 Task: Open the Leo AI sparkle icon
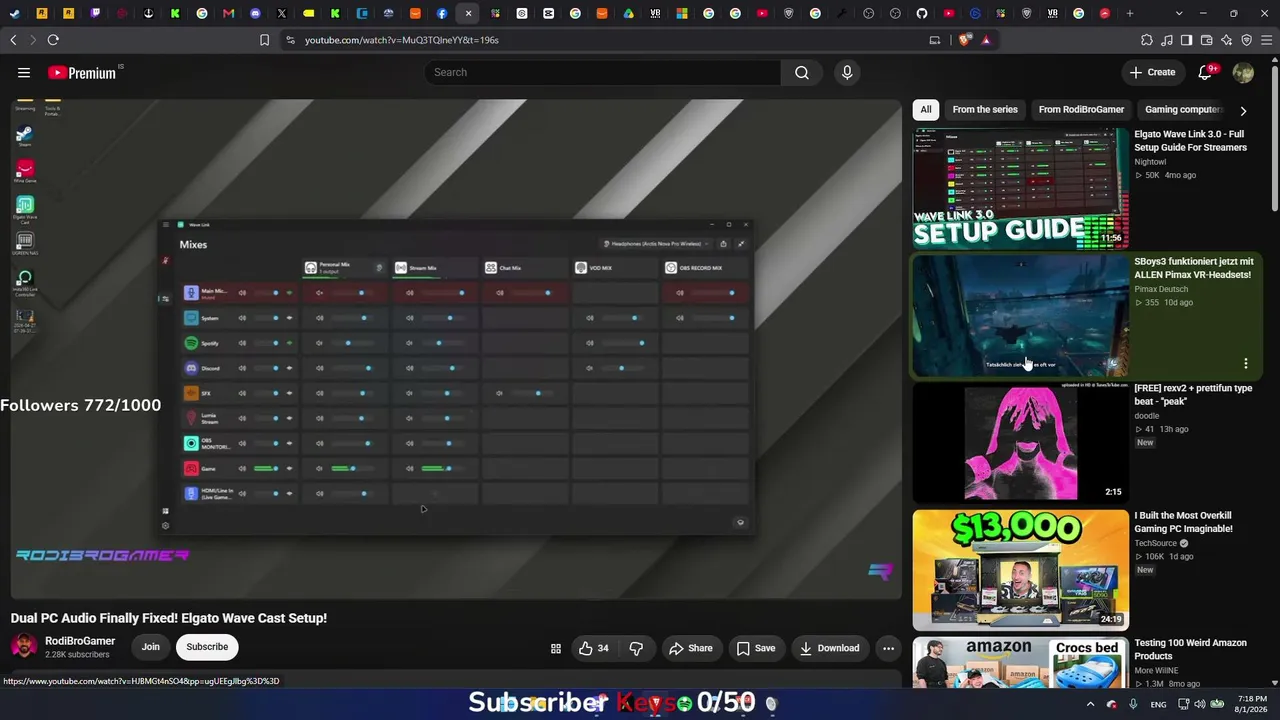(1227, 40)
